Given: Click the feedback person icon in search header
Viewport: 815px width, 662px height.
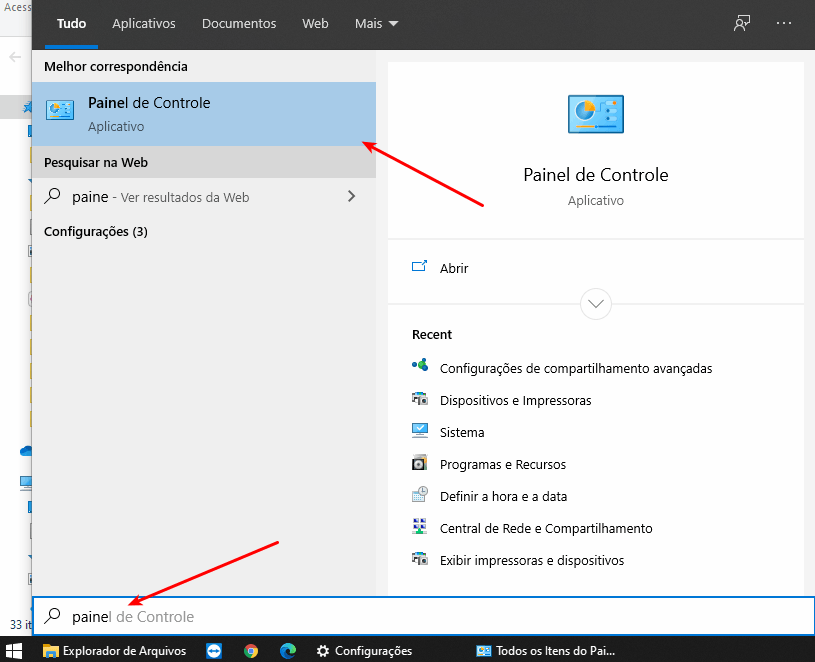Looking at the screenshot, I should [742, 23].
